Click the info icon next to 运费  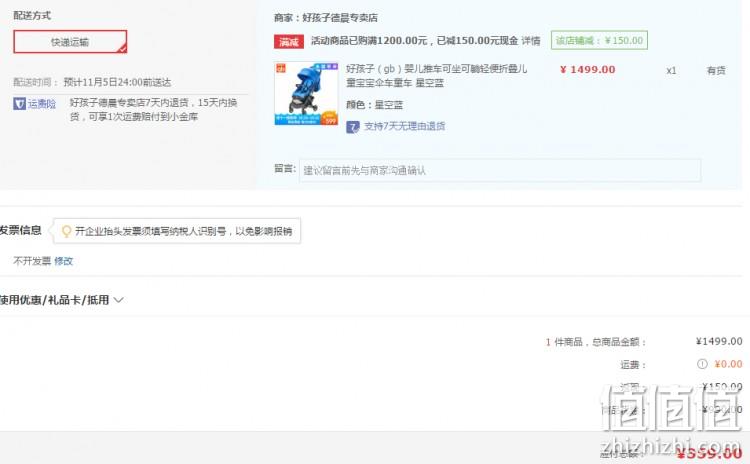(702, 364)
